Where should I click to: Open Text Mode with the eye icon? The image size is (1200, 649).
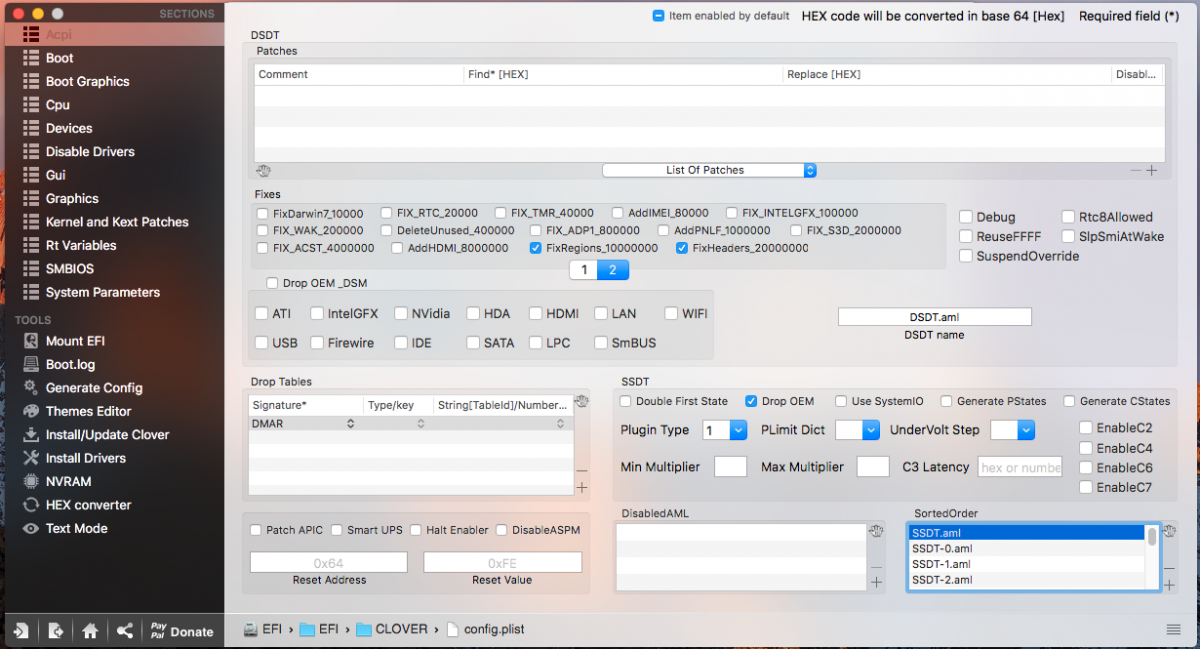pyautogui.click(x=30, y=528)
